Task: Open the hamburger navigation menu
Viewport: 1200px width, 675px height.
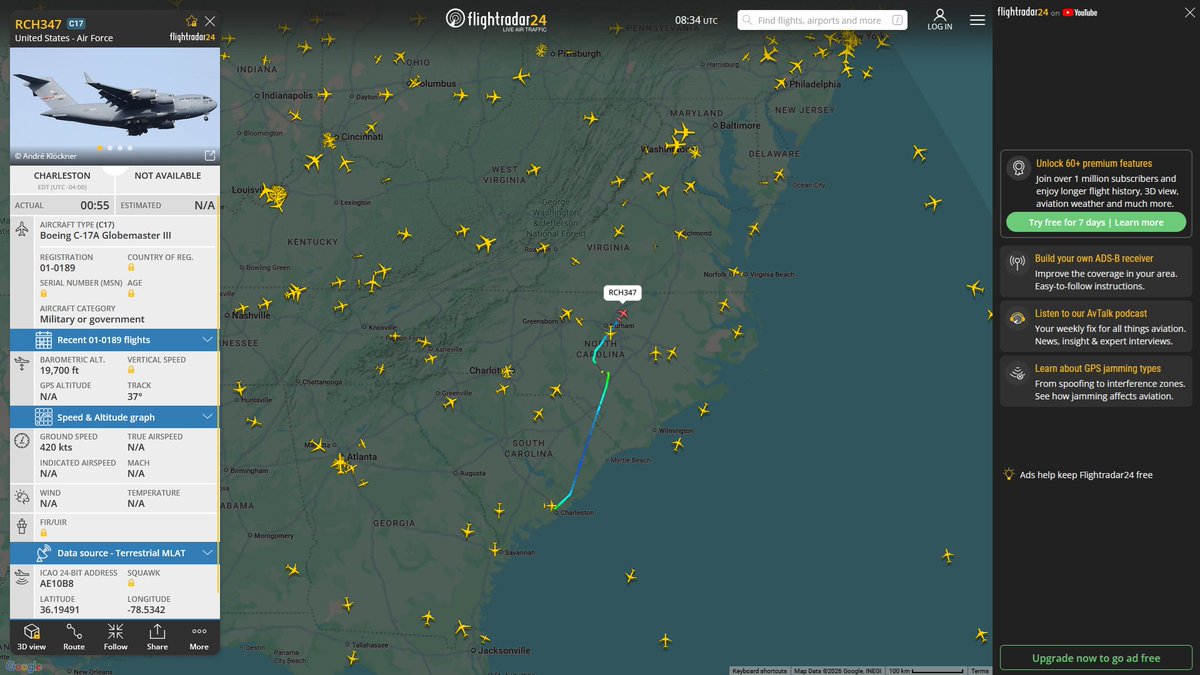Action: (x=977, y=19)
